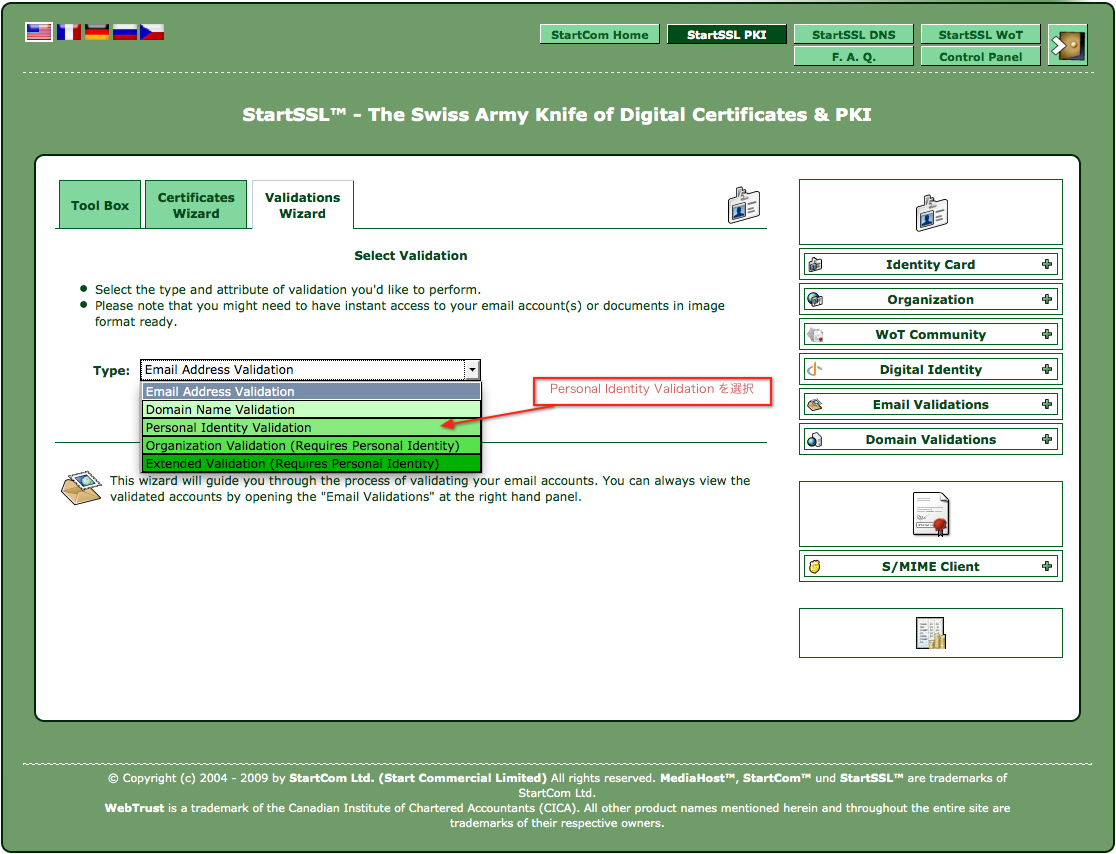Expand S/MIME Client with the plus icon
The width and height of the screenshot is (1116, 854).
point(1047,566)
